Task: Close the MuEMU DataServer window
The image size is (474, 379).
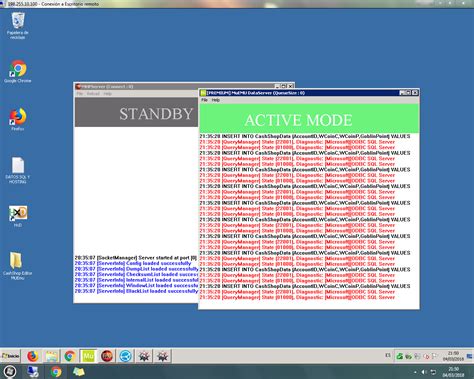Action: pyautogui.click(x=415, y=93)
